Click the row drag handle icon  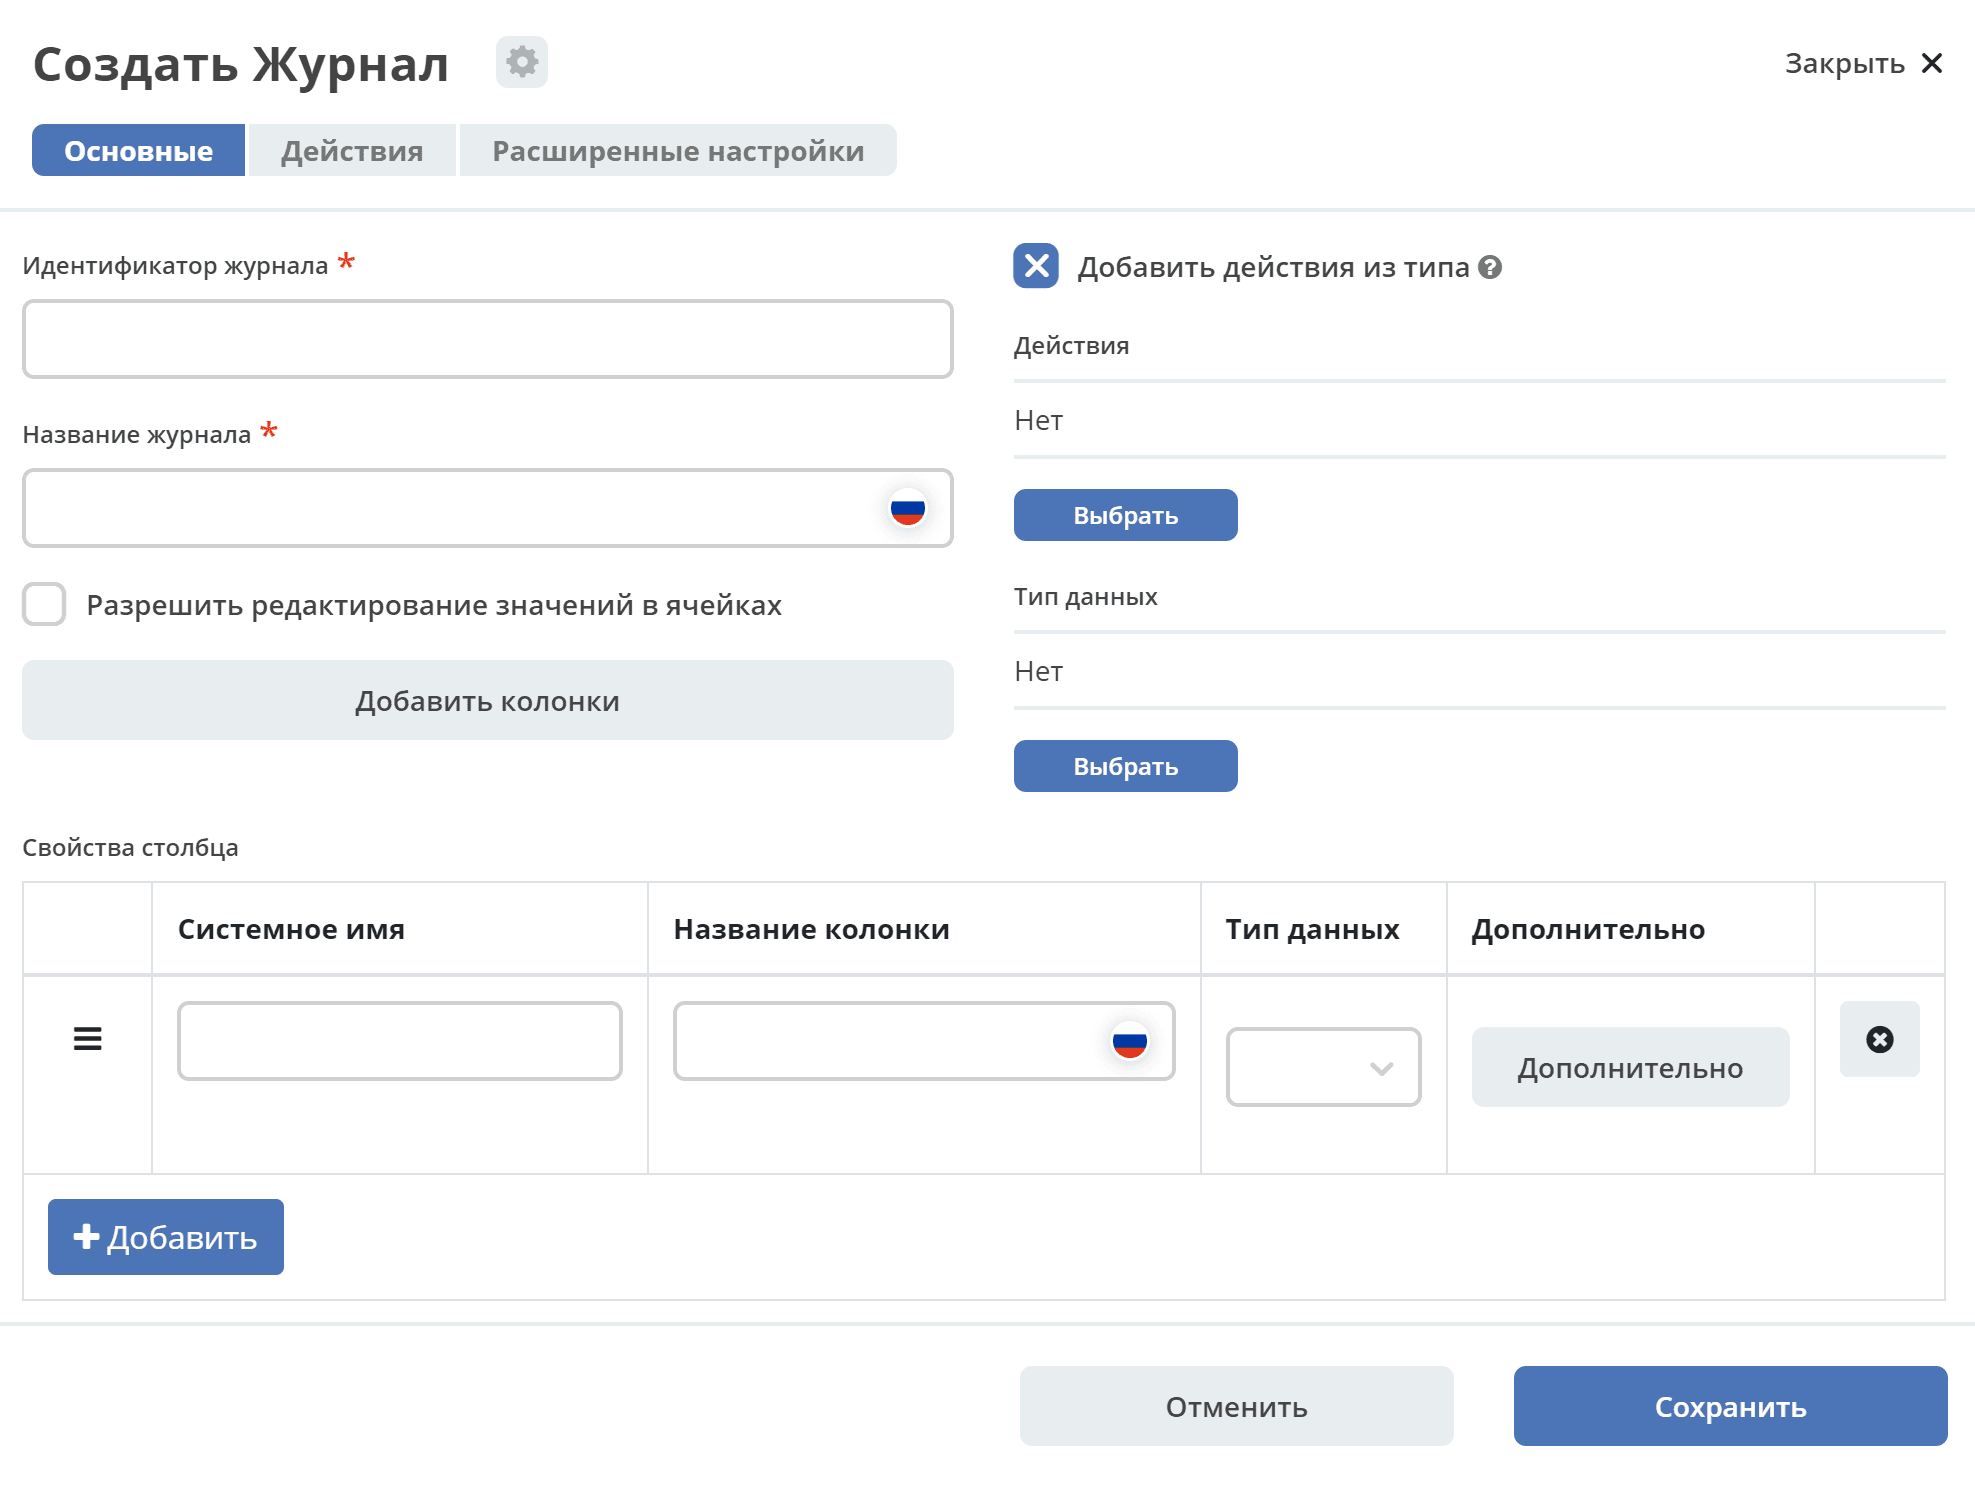[88, 1039]
